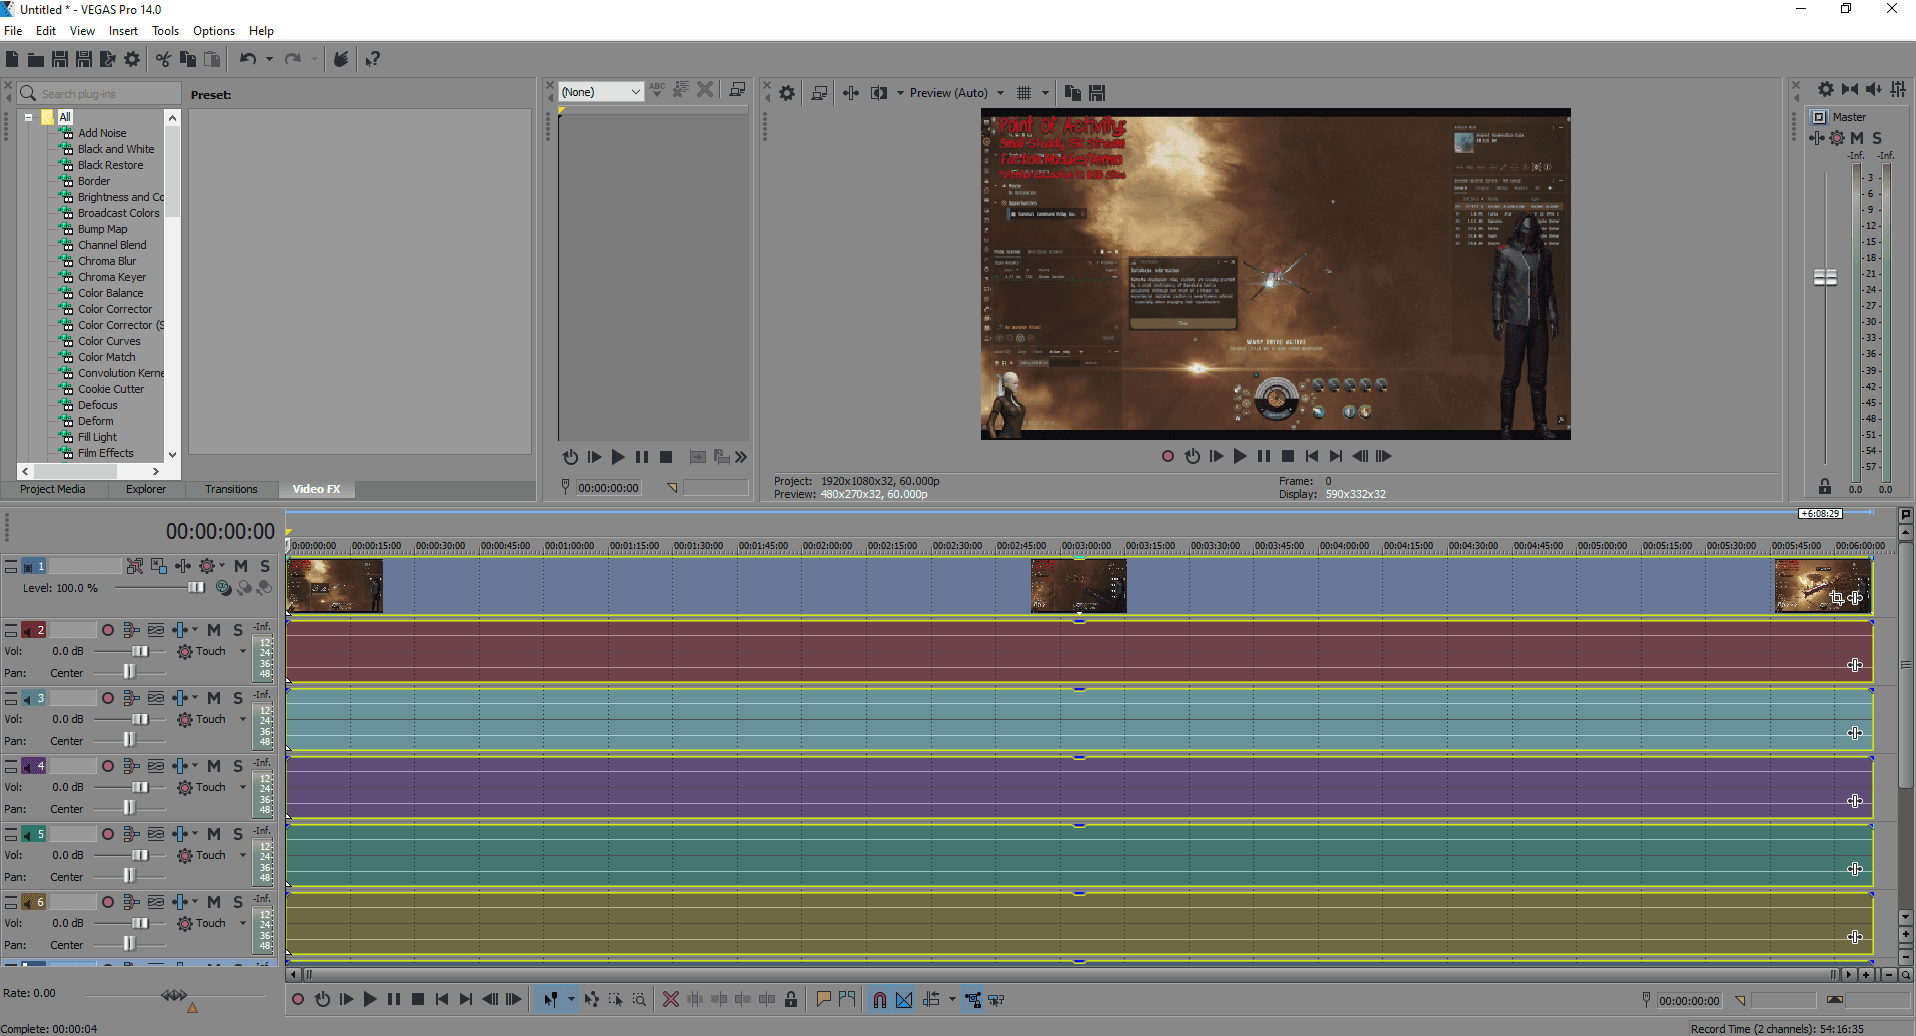Click the Zoom Edit tool magnifier
Image resolution: width=1916 pixels, height=1036 pixels.
coord(639,999)
